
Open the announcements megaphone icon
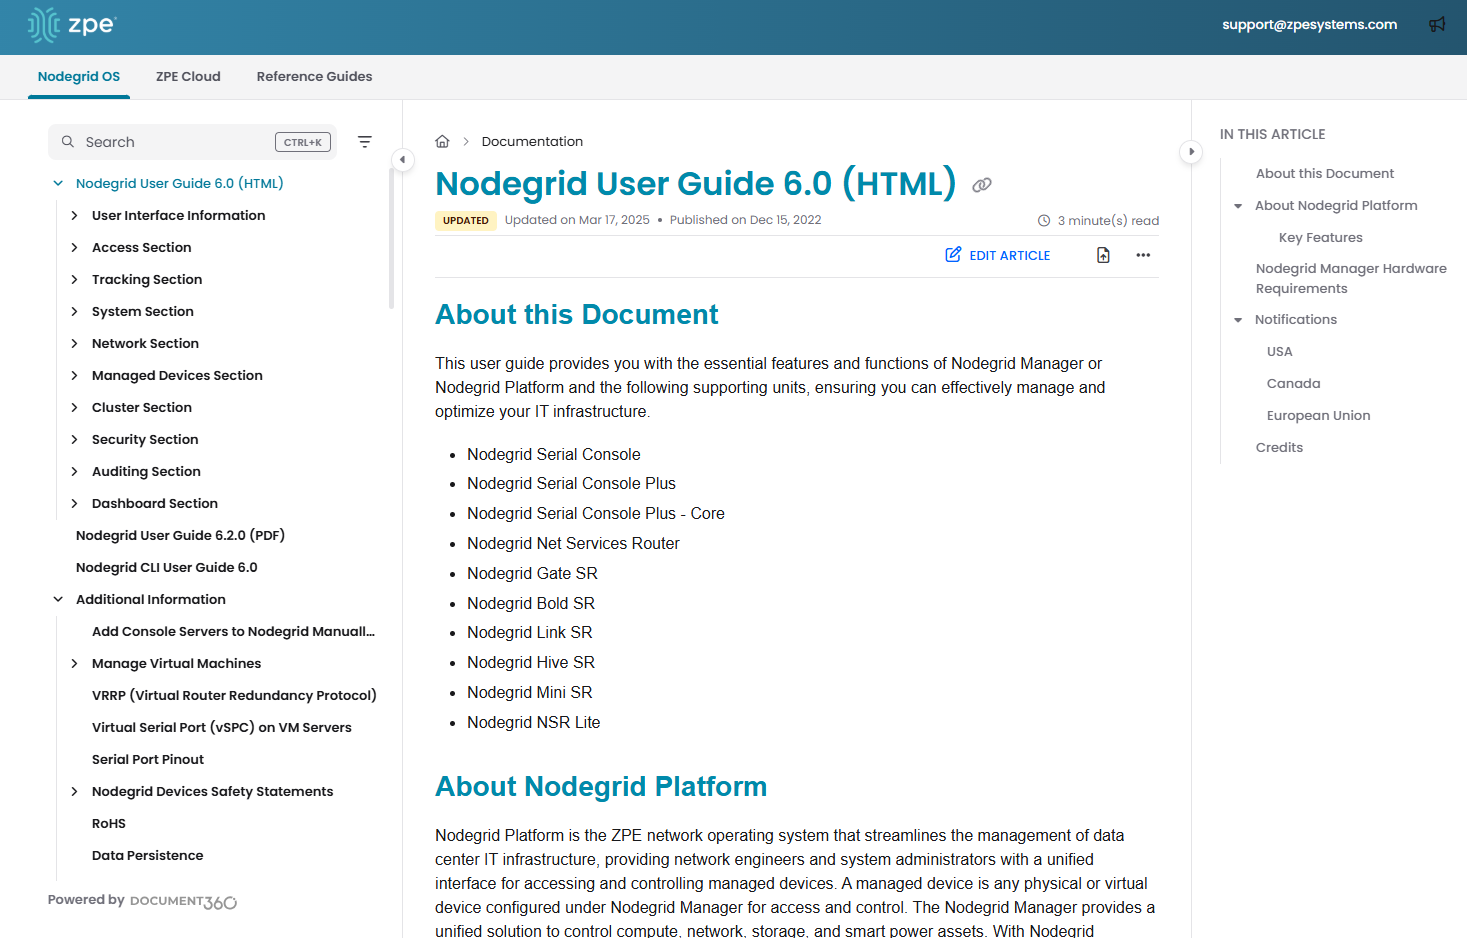click(x=1437, y=24)
